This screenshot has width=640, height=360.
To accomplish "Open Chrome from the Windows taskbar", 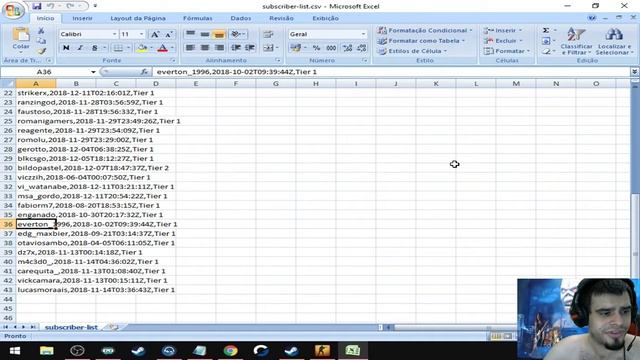I will coord(230,351).
